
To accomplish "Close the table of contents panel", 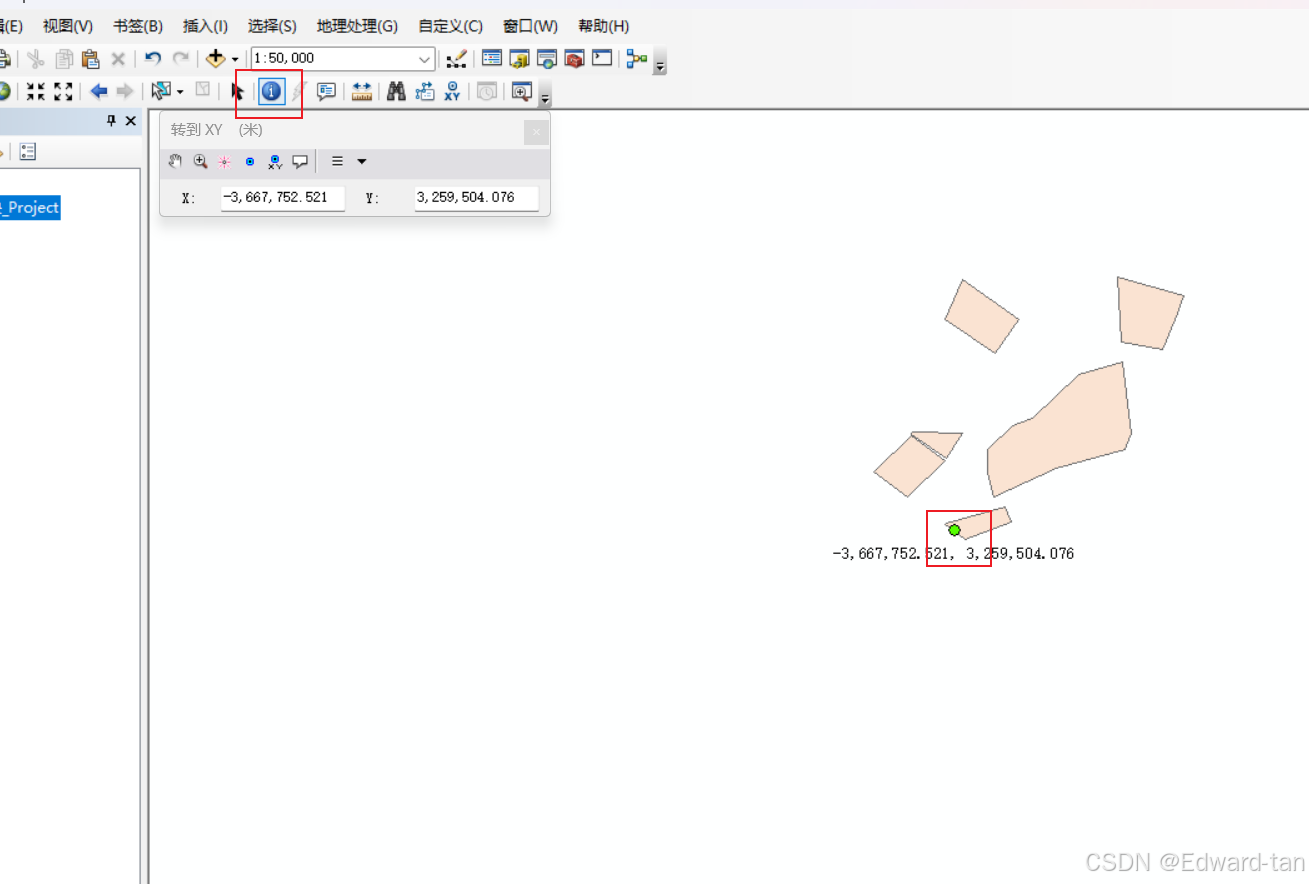I will click(x=131, y=121).
